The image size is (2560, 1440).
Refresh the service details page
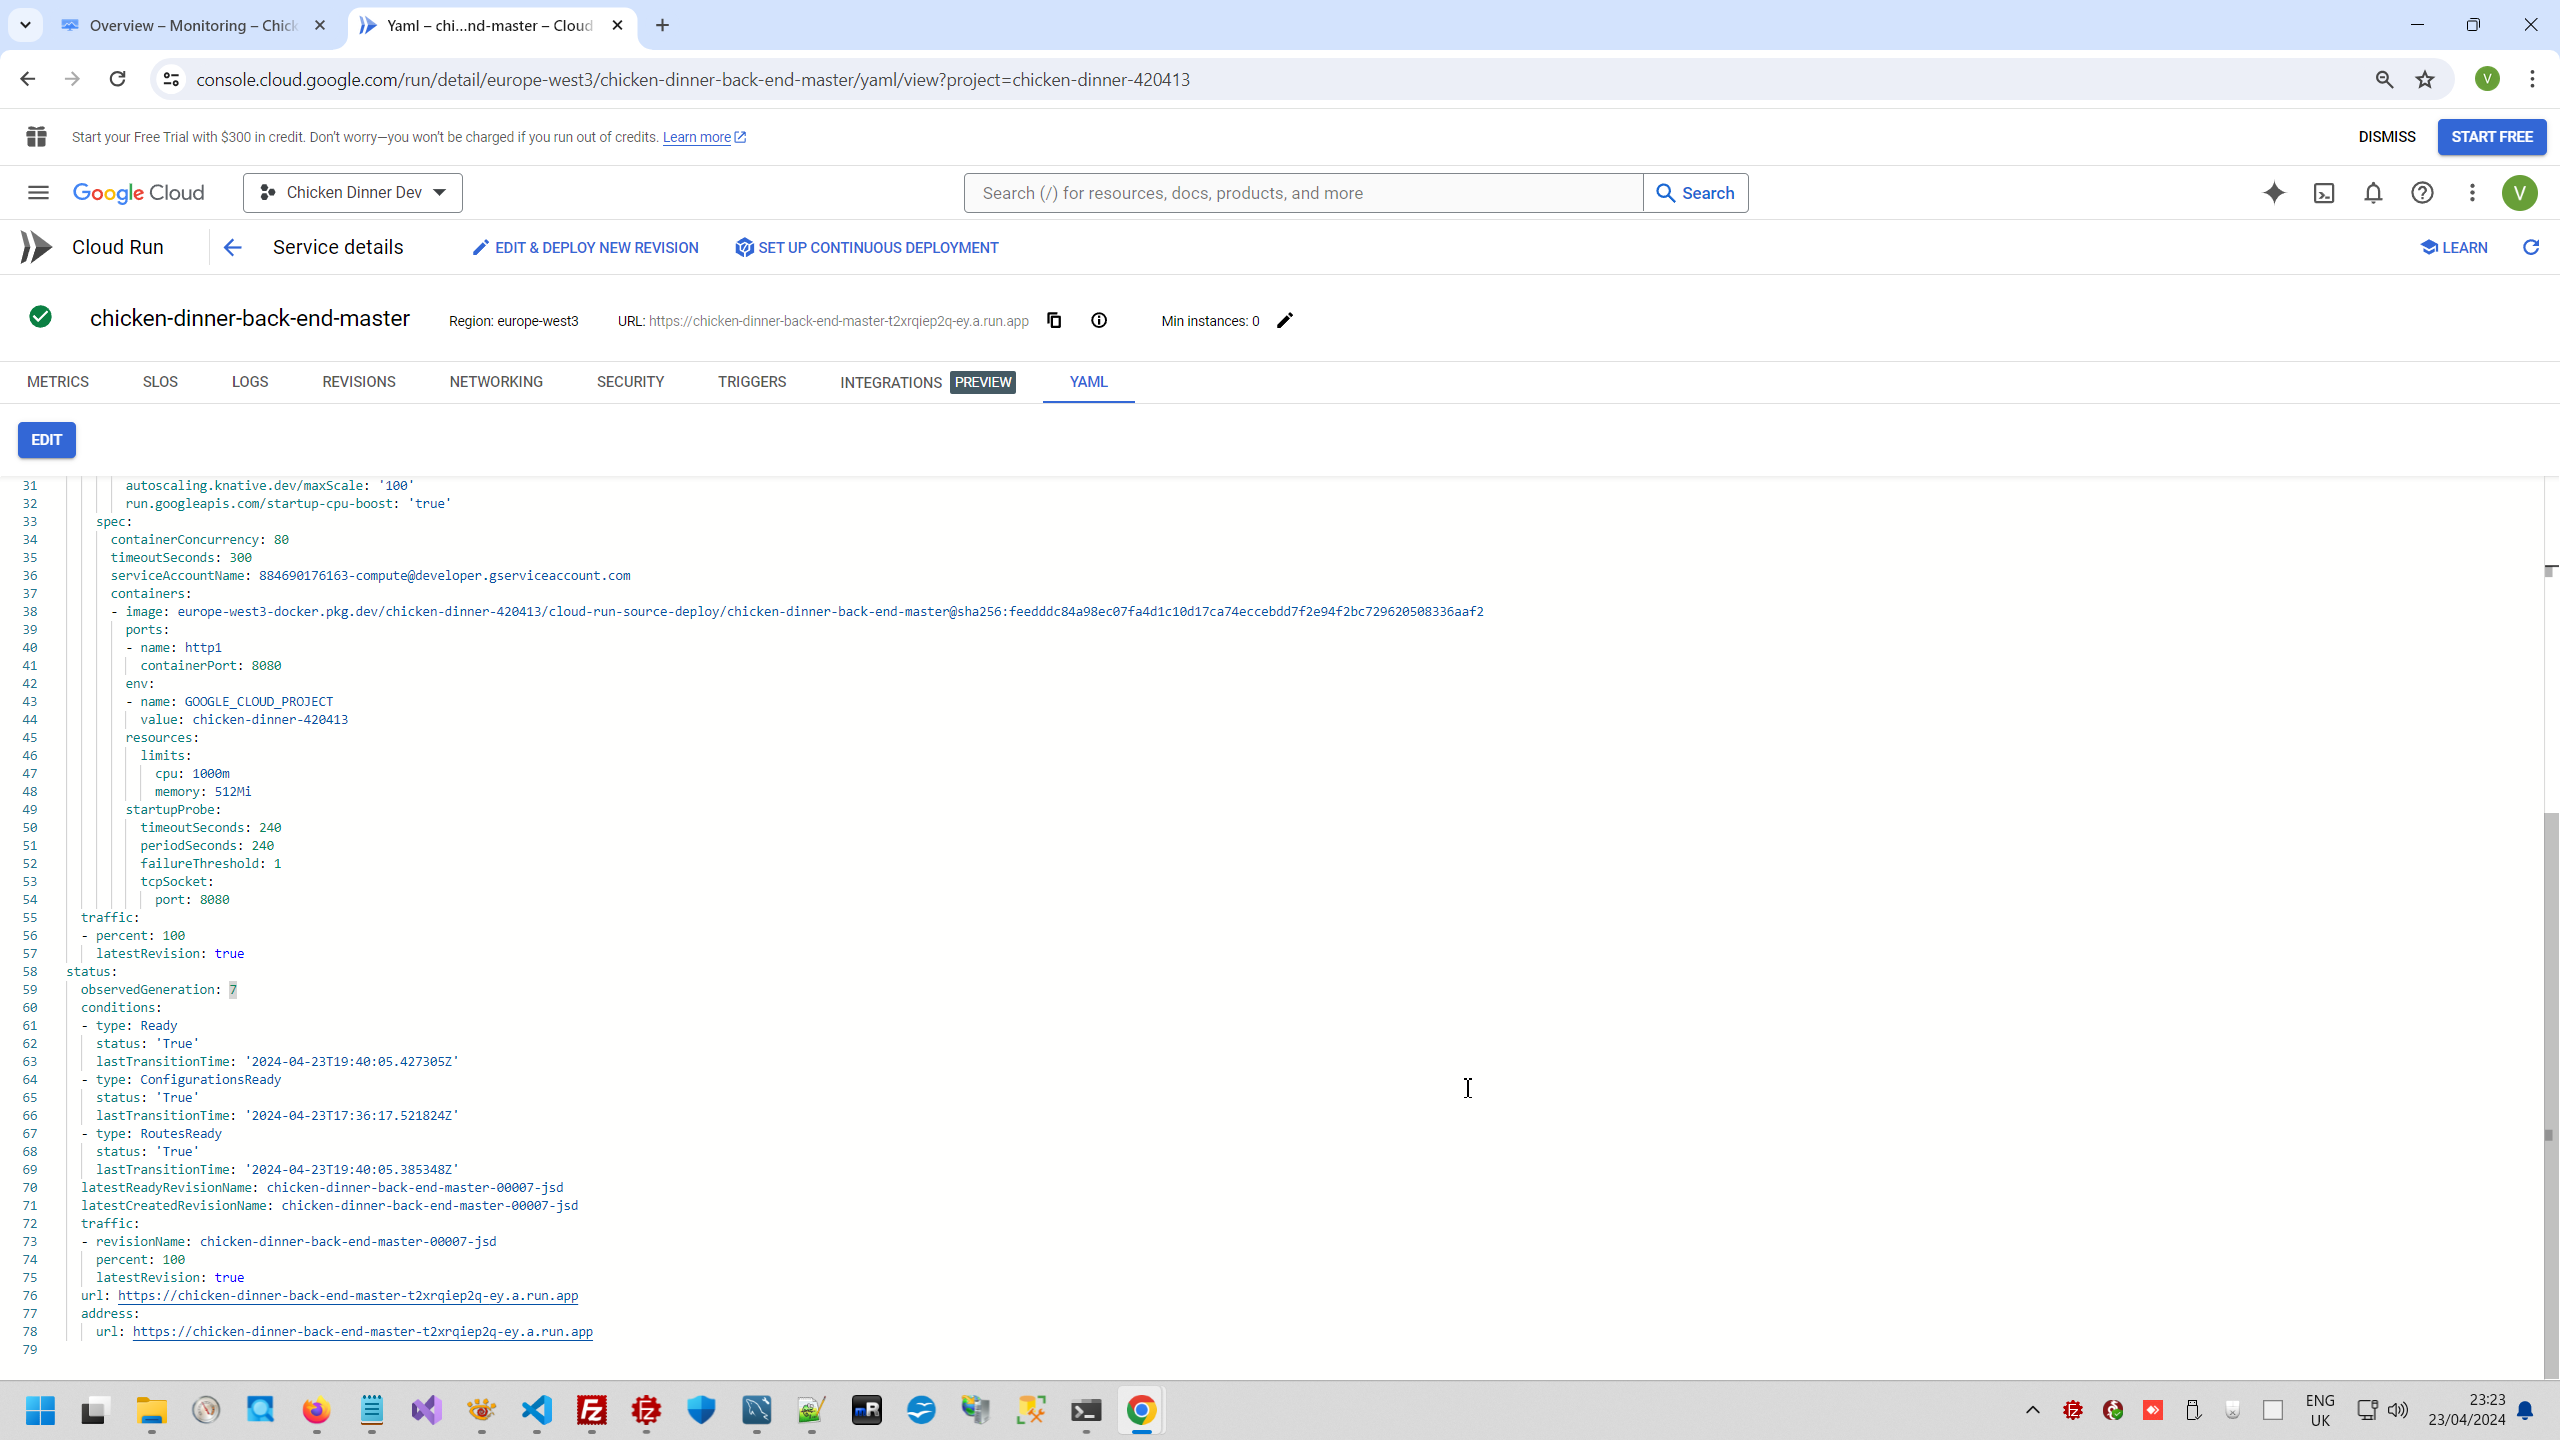pos(2531,247)
